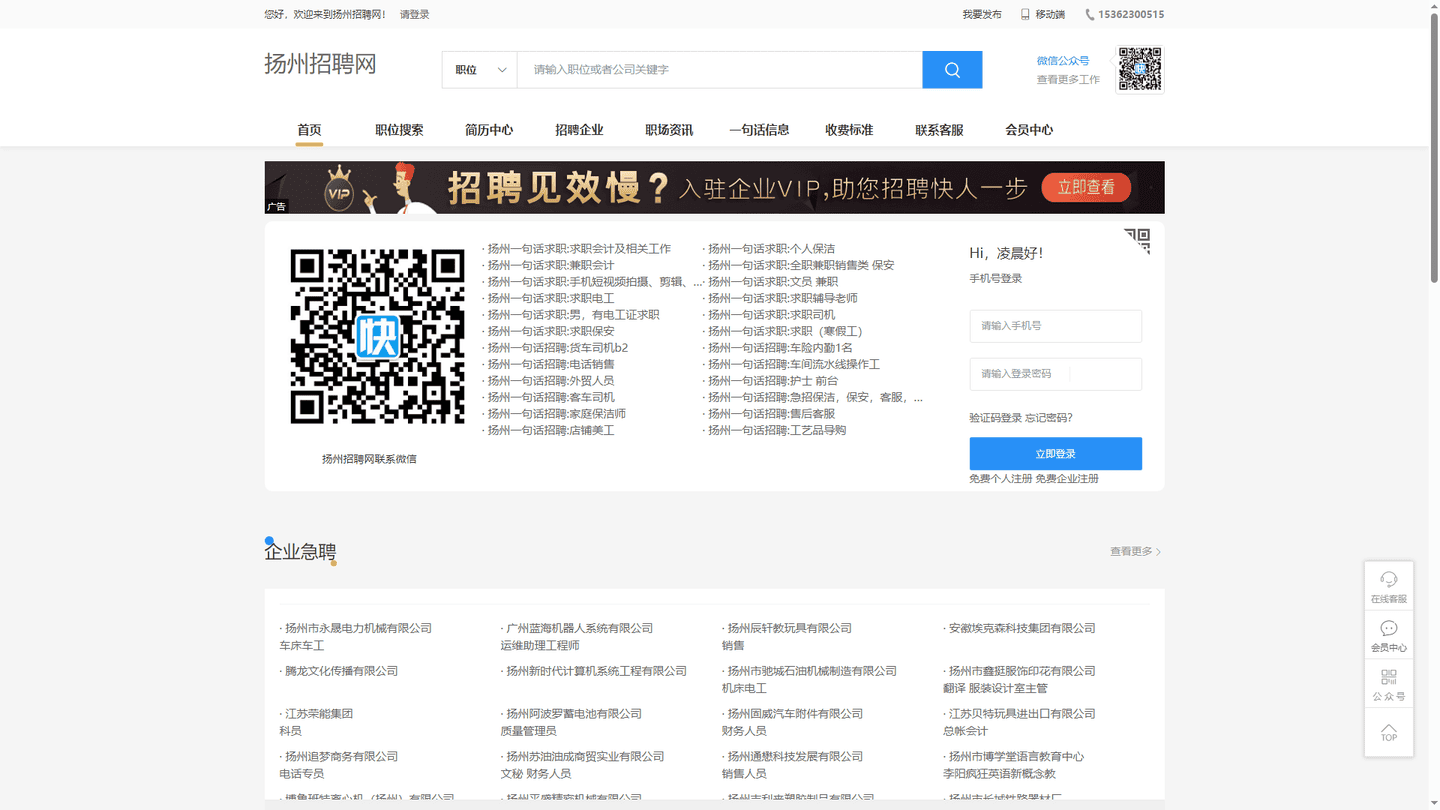Click the 翻译 服装设计室主管 job title
This screenshot has height=810, width=1440.
995,688
